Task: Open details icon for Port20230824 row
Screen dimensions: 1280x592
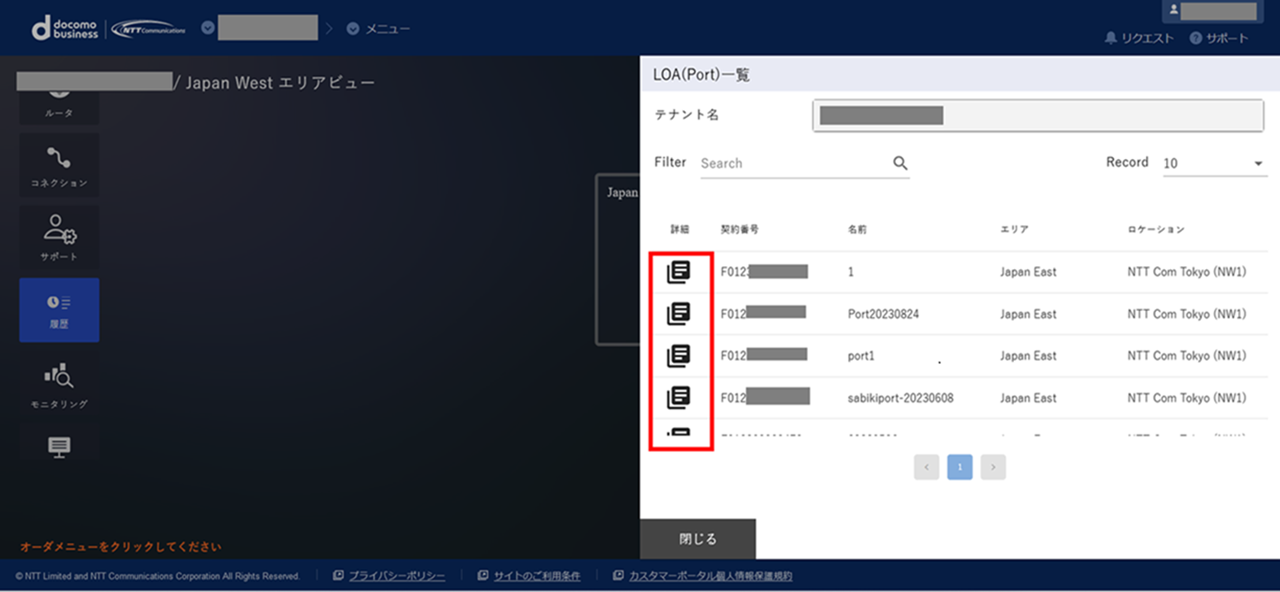Action: click(679, 314)
